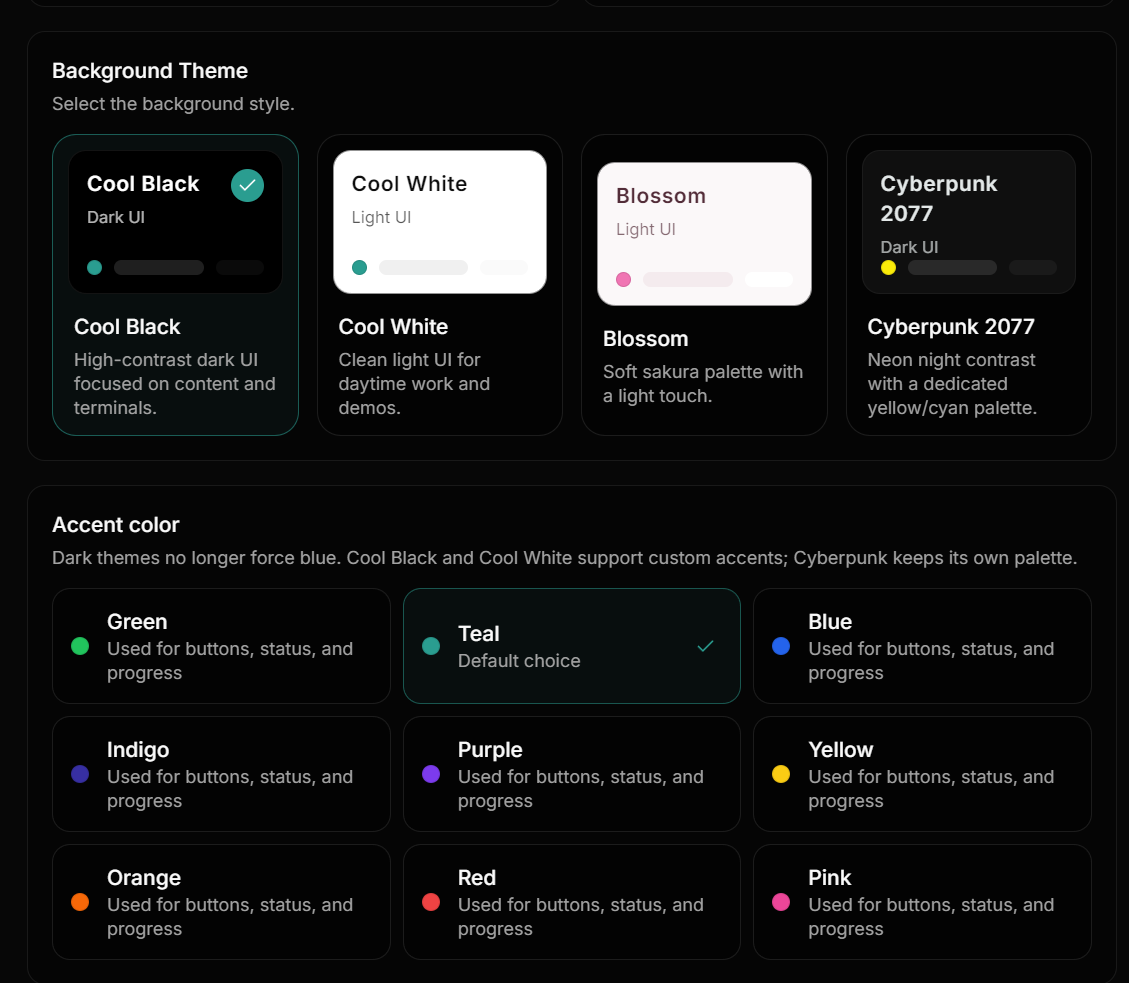The height and width of the screenshot is (983, 1129).
Task: Choose the Teal default accent option
Action: click(572, 646)
